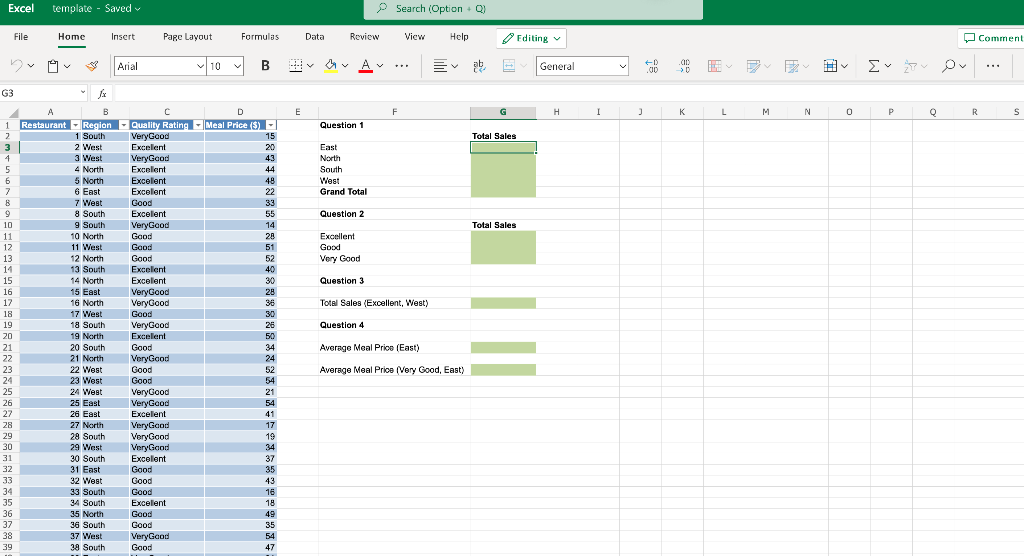Apply red font color

pos(366,66)
